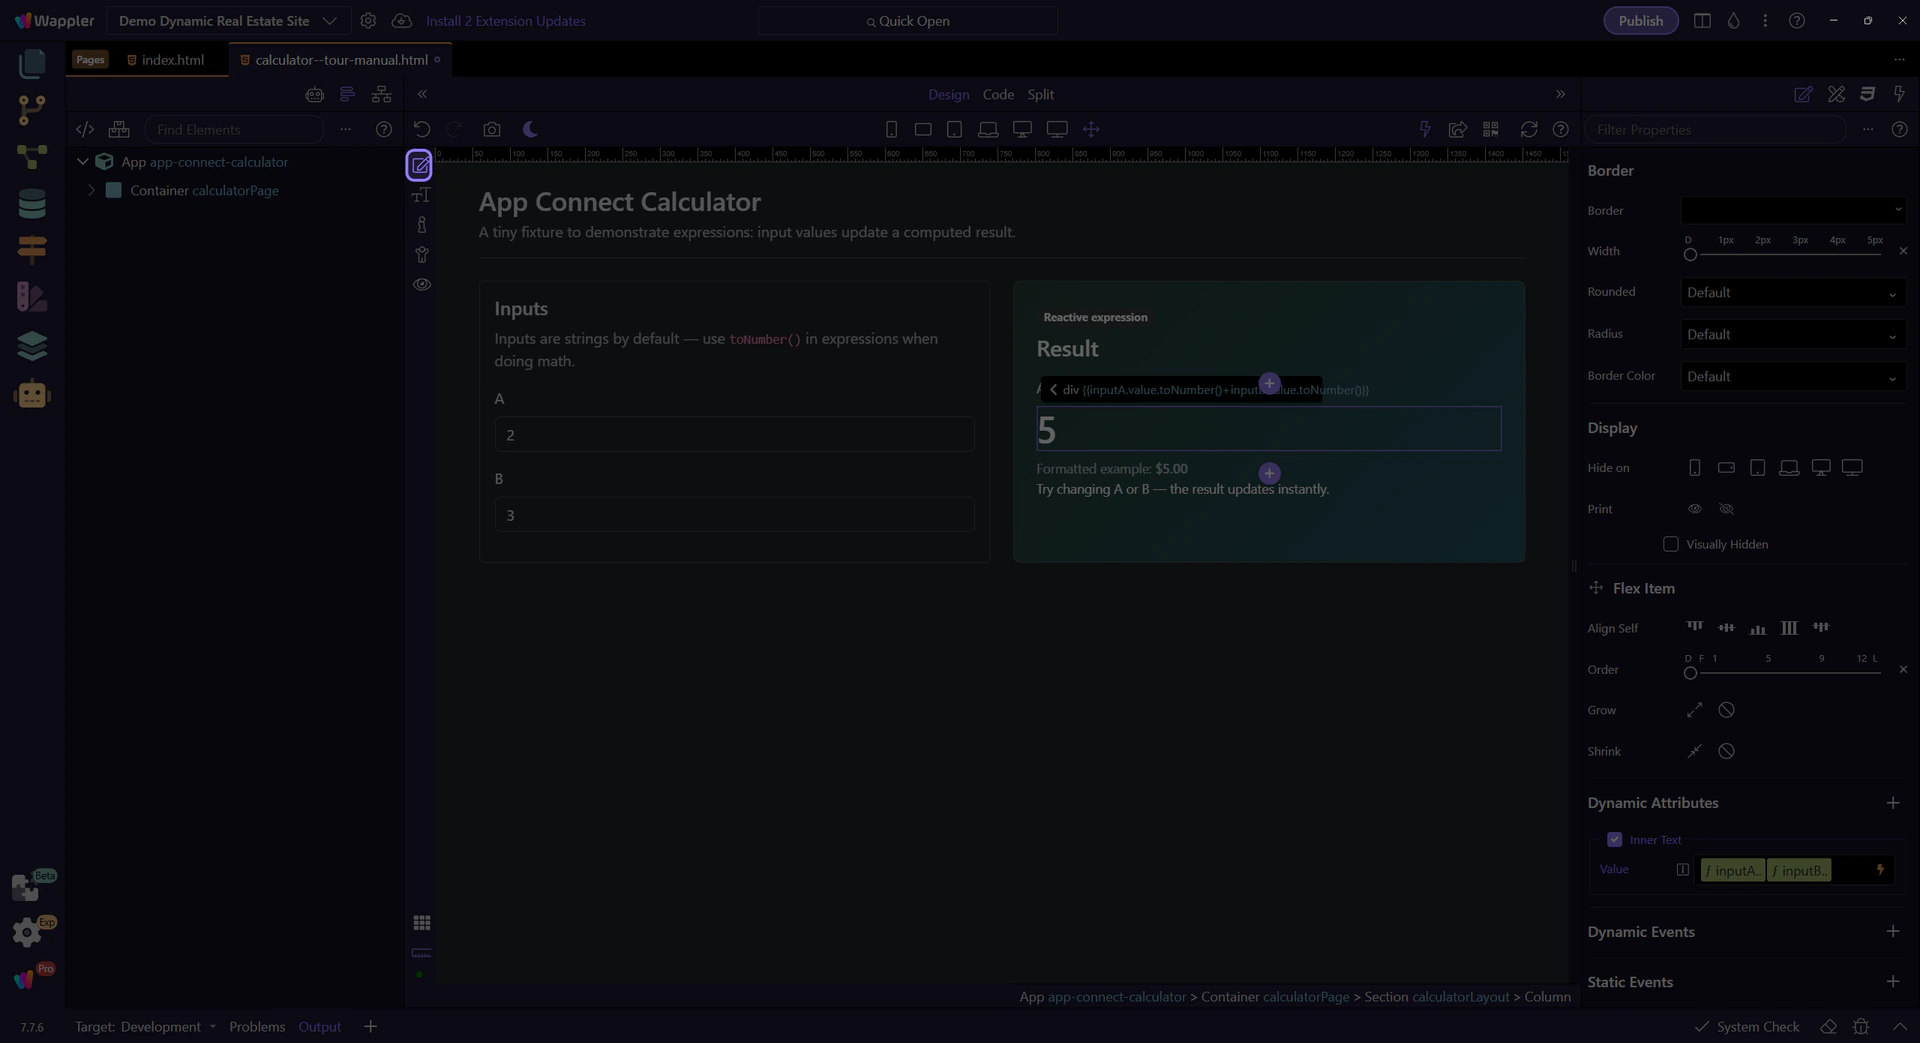Click Install 2 Extension Updates link
Screen dimensions: 1920x1043
(505, 21)
